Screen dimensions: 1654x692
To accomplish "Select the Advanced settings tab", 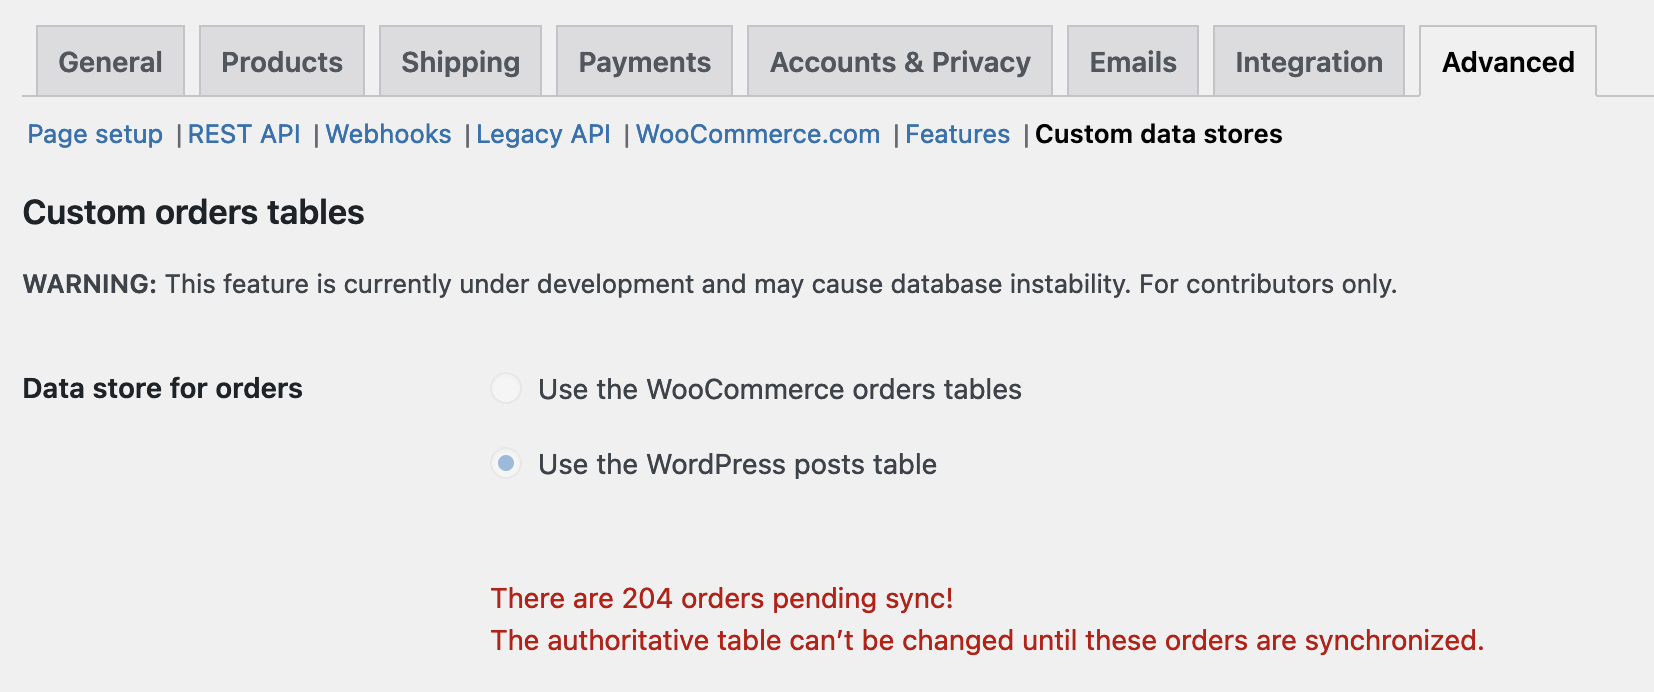I will click(x=1506, y=61).
